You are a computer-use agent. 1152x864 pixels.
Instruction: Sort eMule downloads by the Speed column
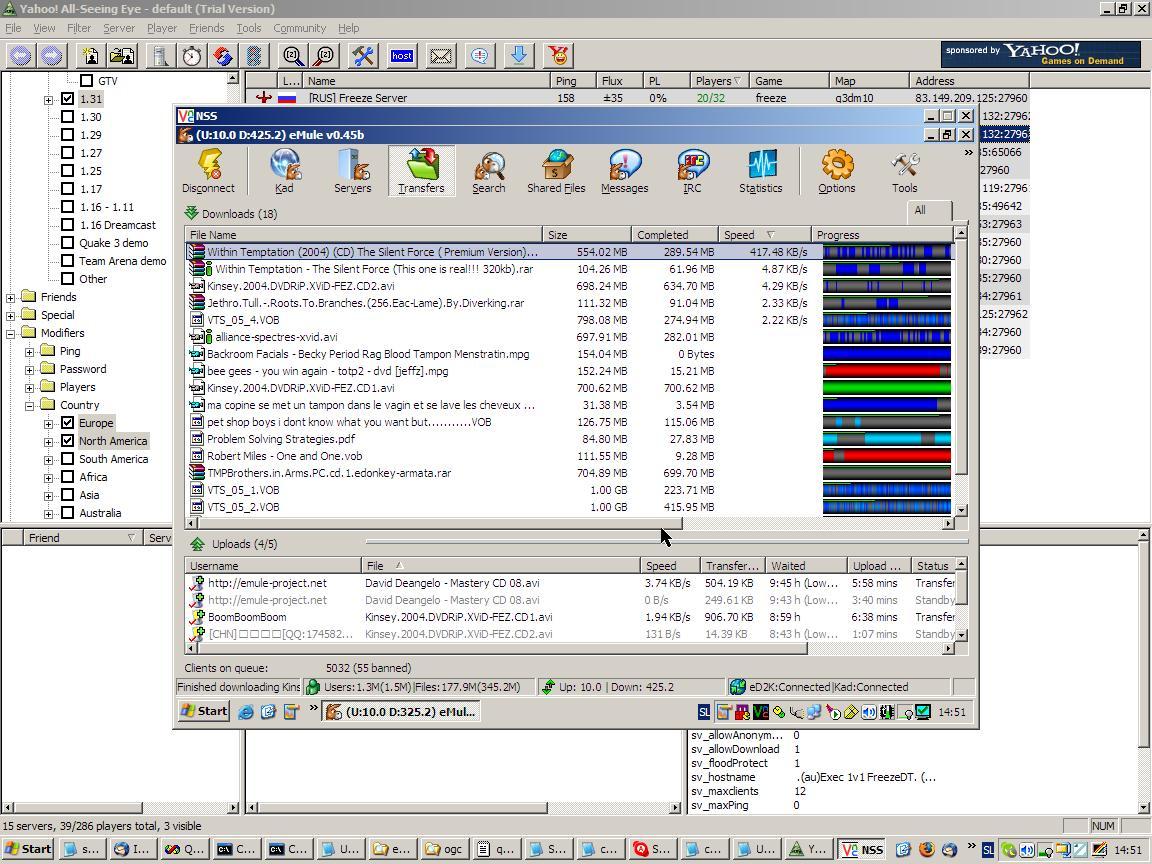pos(764,235)
